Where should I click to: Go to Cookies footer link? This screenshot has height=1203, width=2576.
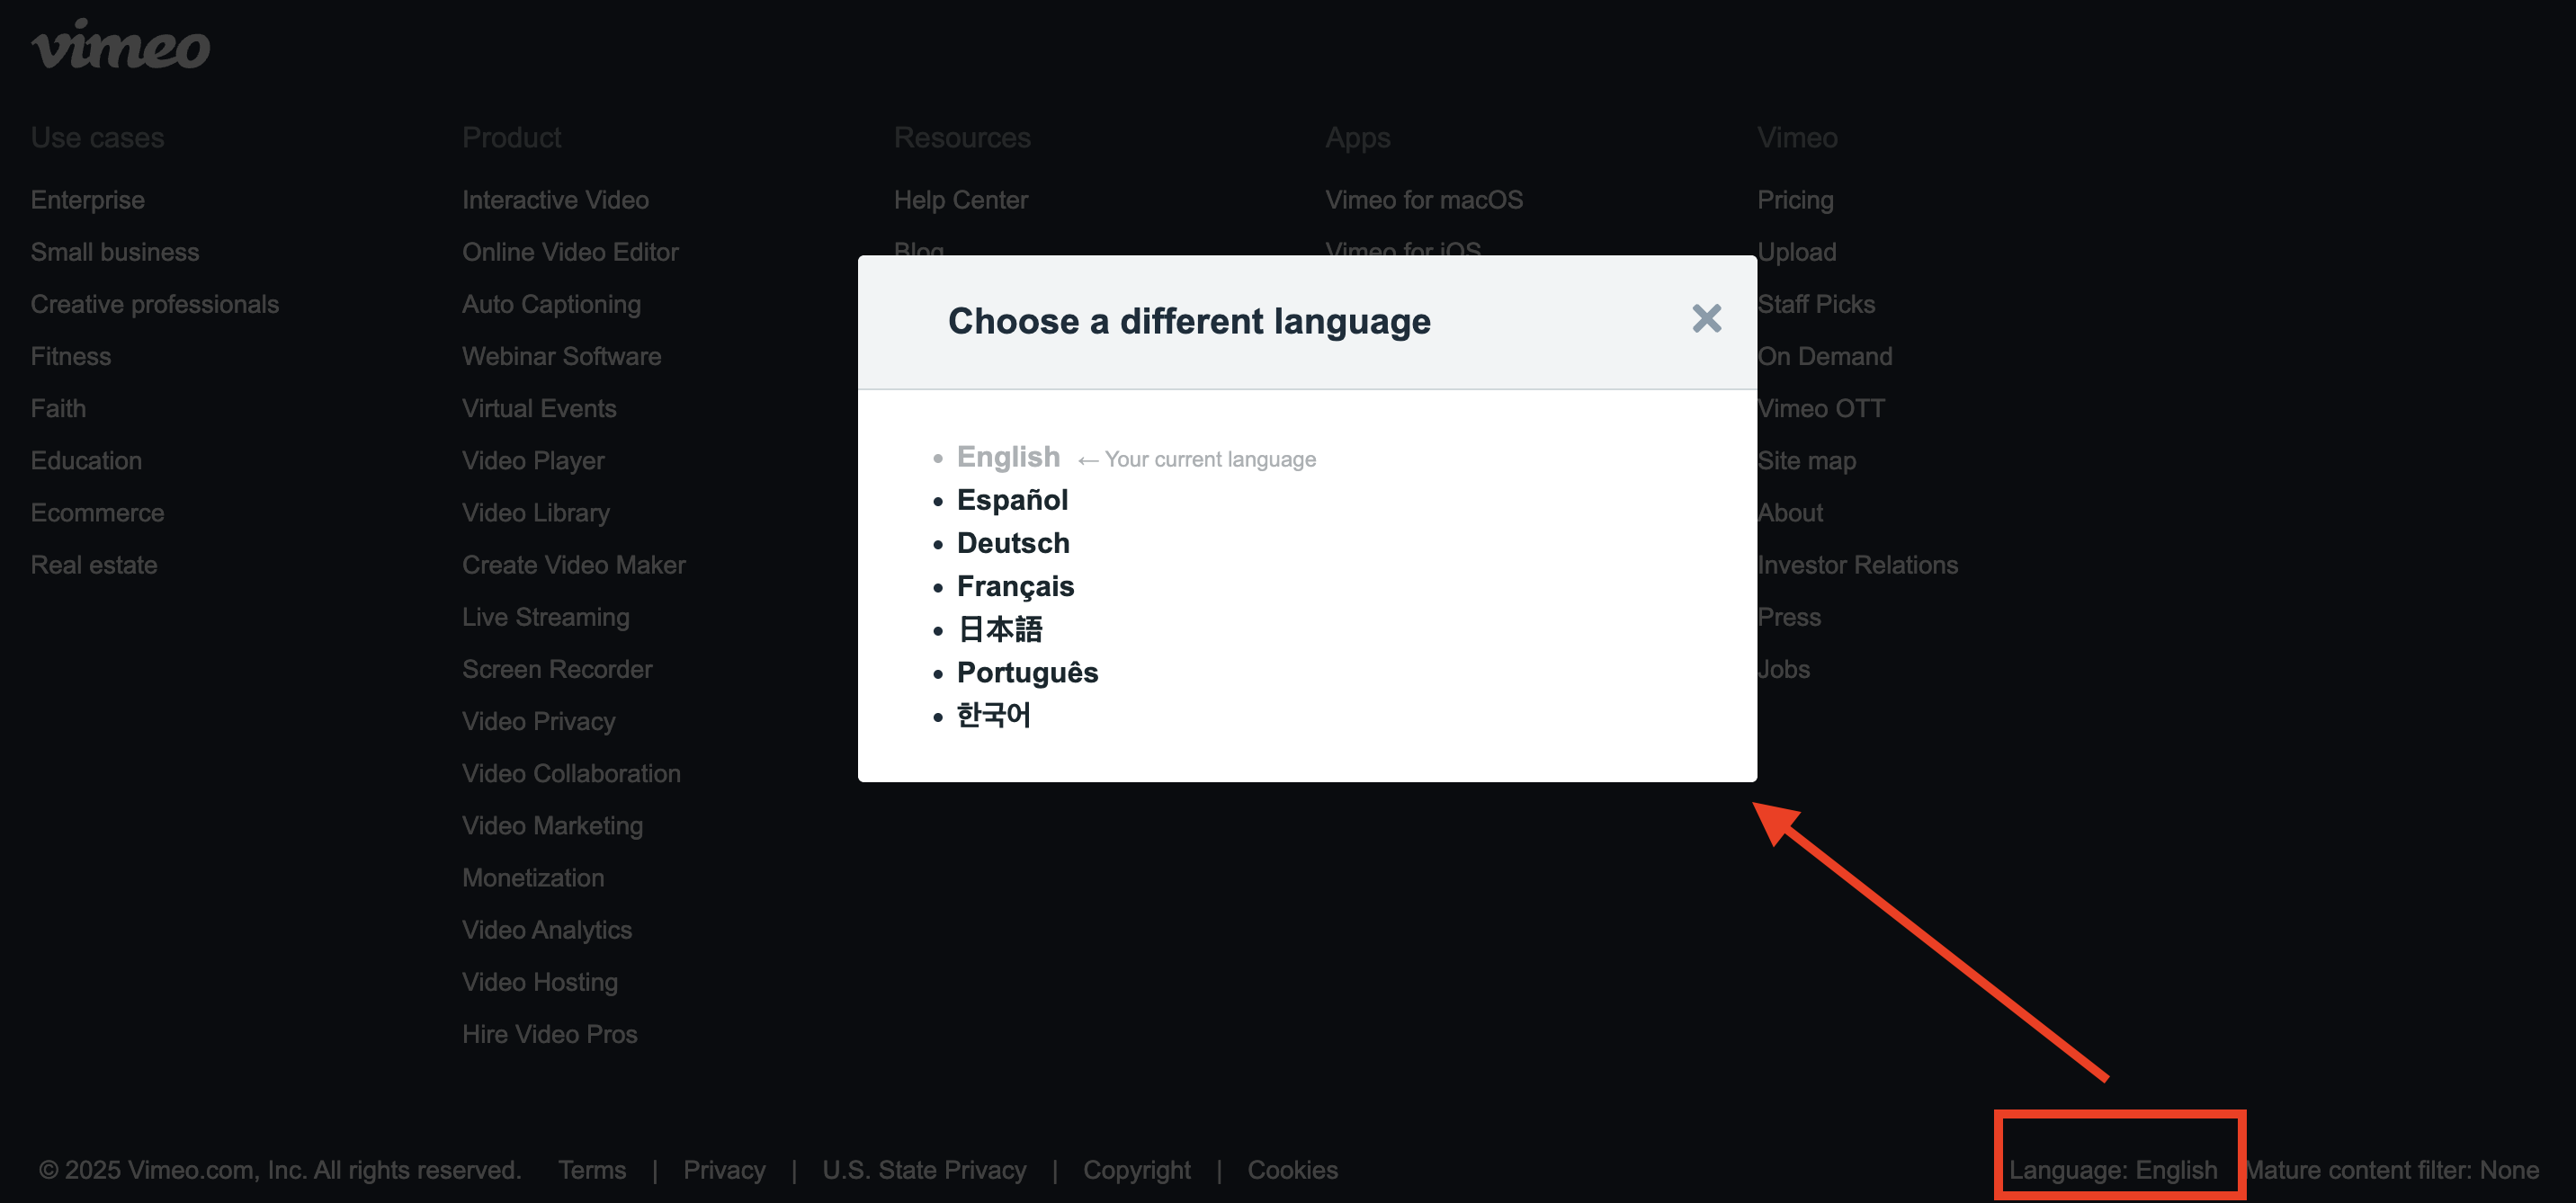[x=1292, y=1169]
